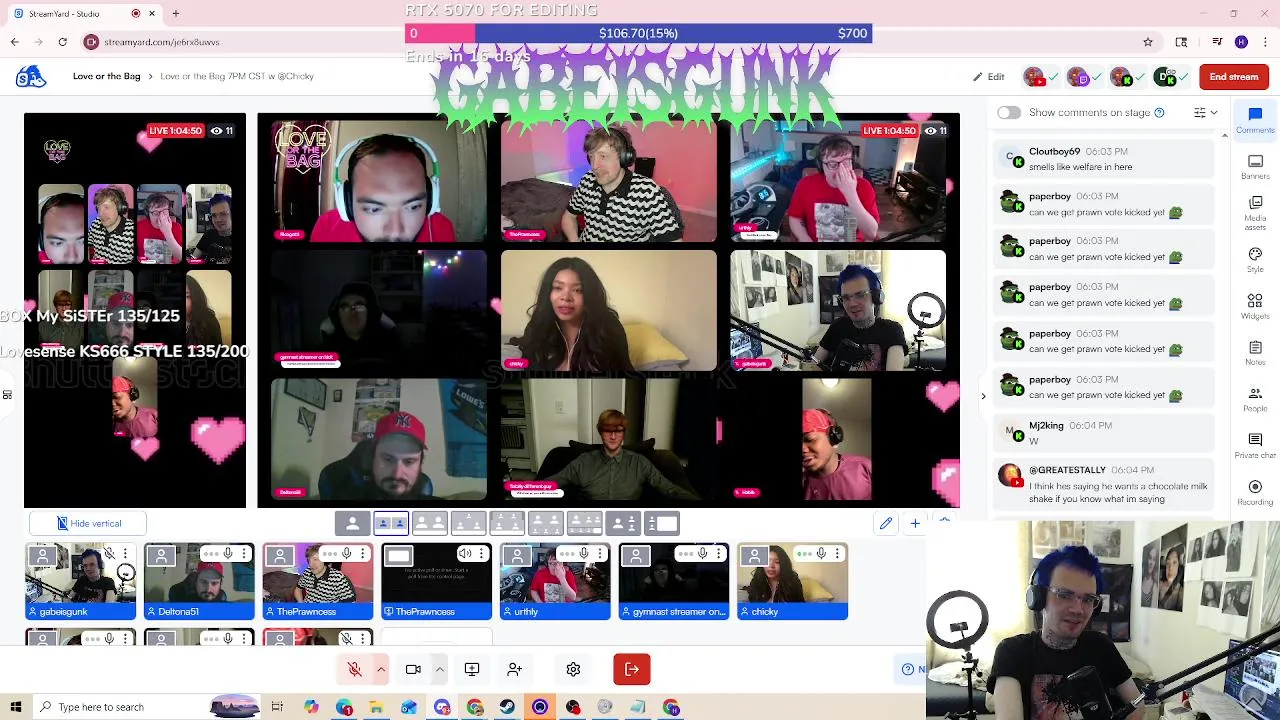Select the four-person layout icon
The width and height of the screenshot is (1280, 720).
(507, 523)
